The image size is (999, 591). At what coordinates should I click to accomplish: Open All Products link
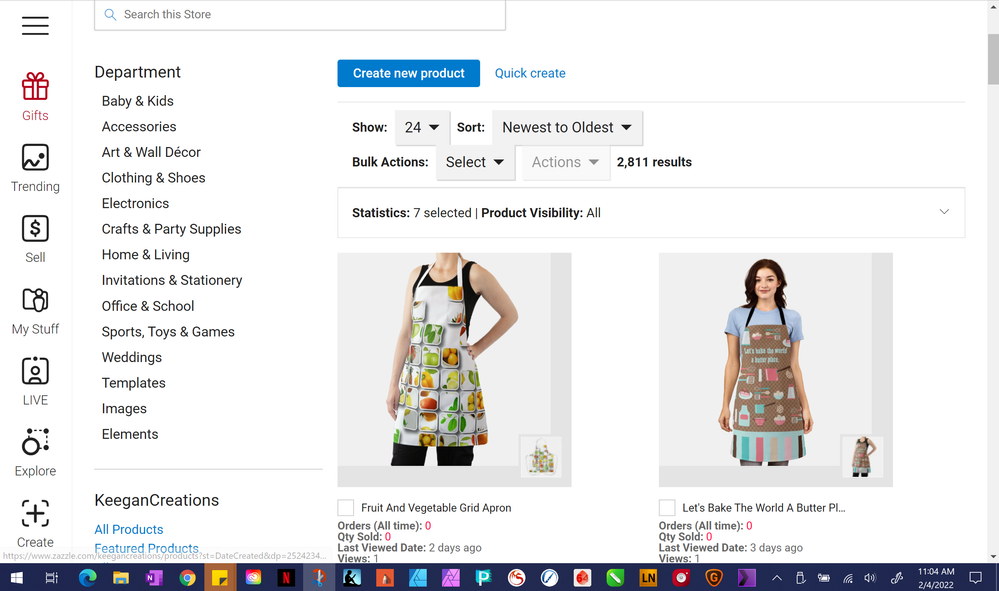[x=129, y=529]
